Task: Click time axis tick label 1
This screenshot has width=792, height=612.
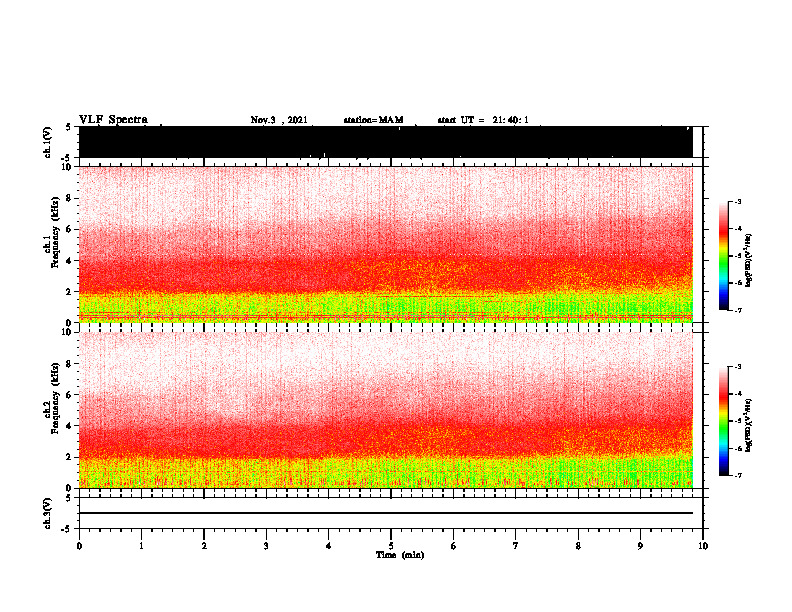Action: [x=141, y=546]
